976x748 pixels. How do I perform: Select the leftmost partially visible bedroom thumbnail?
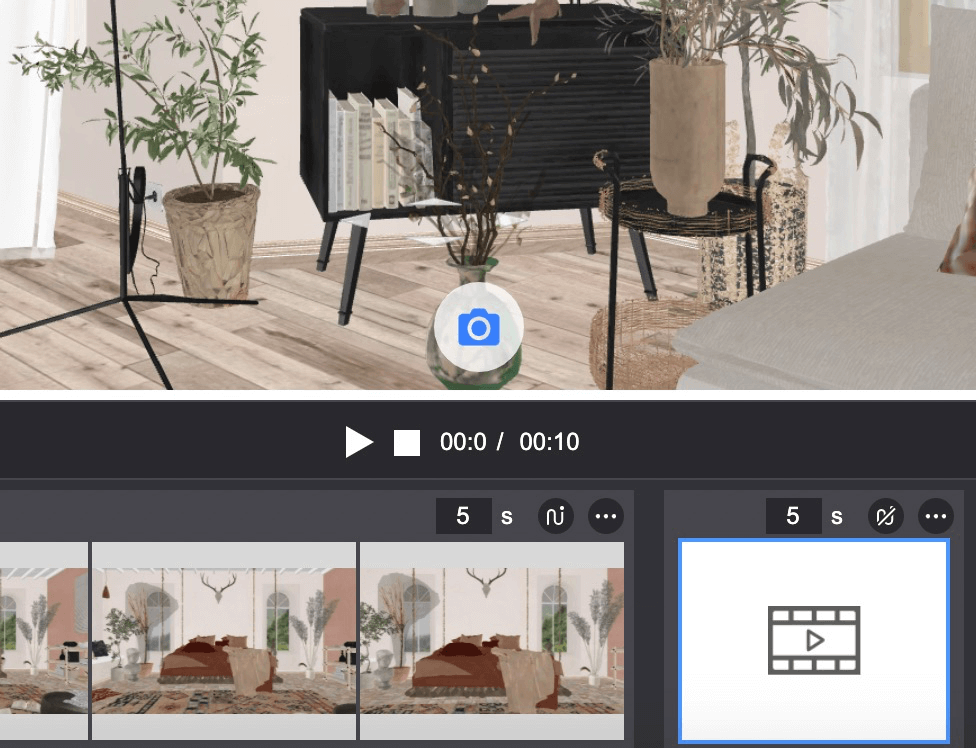pos(43,640)
